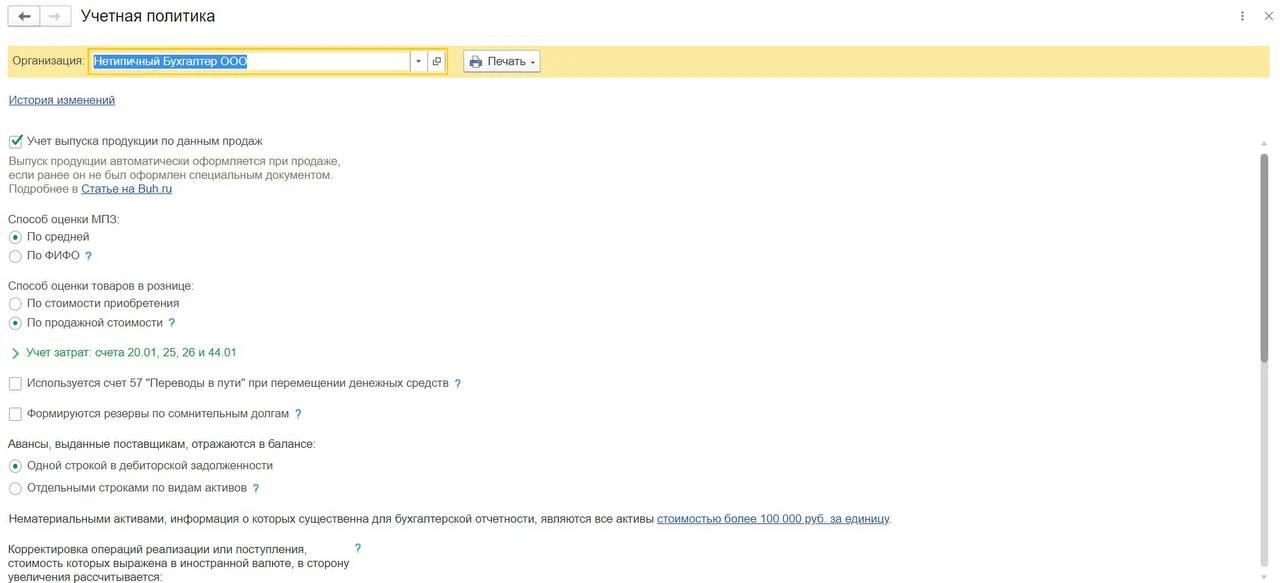Go back with the left arrow button

coord(24,16)
